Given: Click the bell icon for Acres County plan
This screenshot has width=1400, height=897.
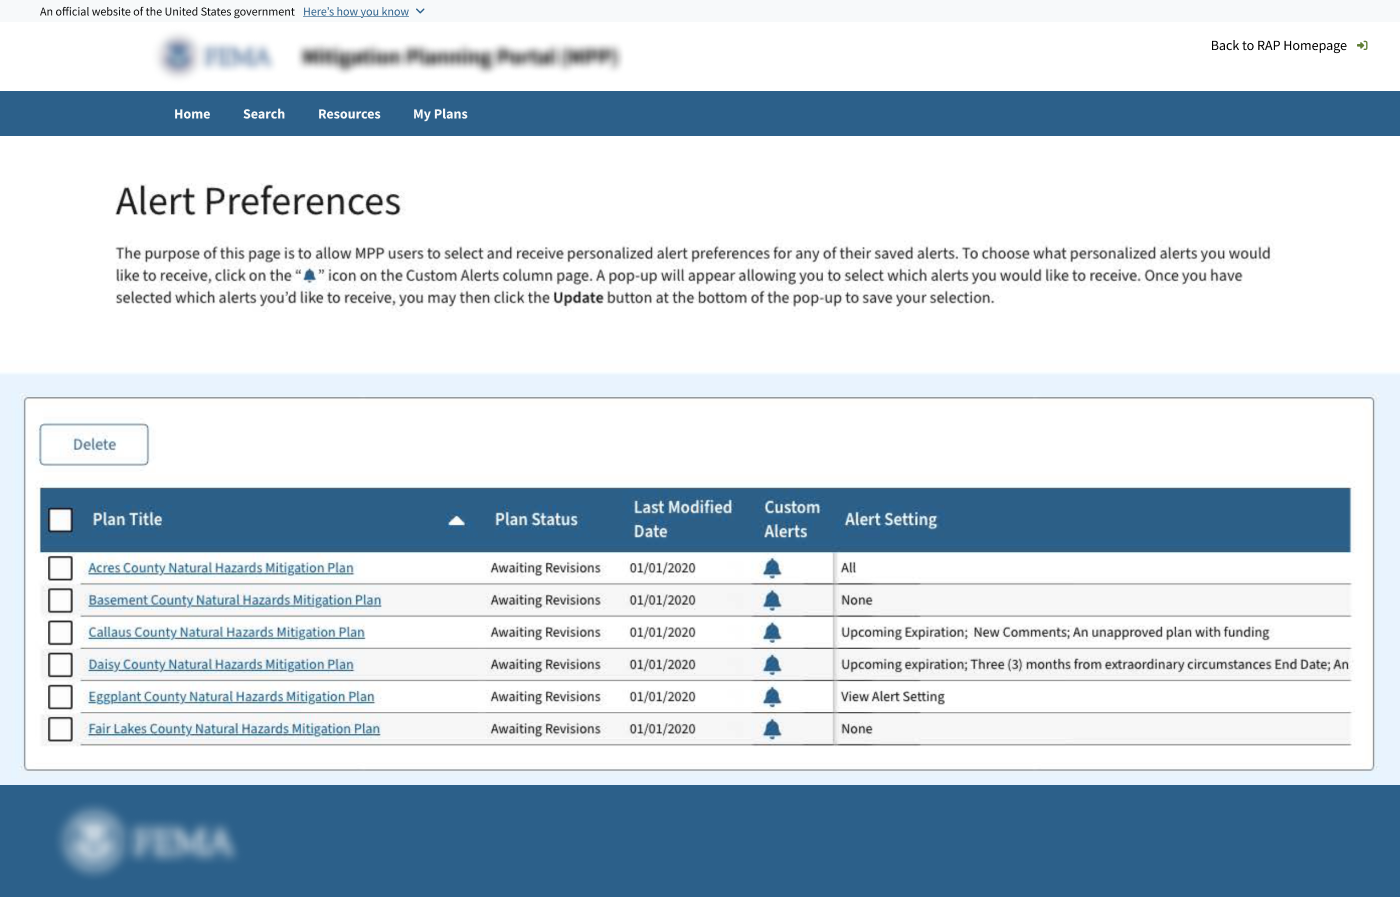Looking at the screenshot, I should click(x=772, y=568).
